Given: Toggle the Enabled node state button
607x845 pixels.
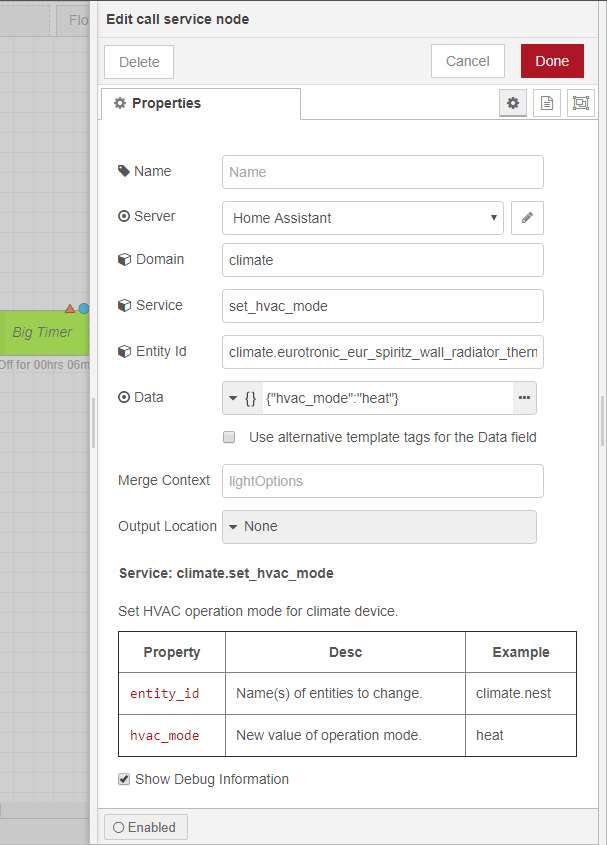Looking at the screenshot, I should point(145,827).
